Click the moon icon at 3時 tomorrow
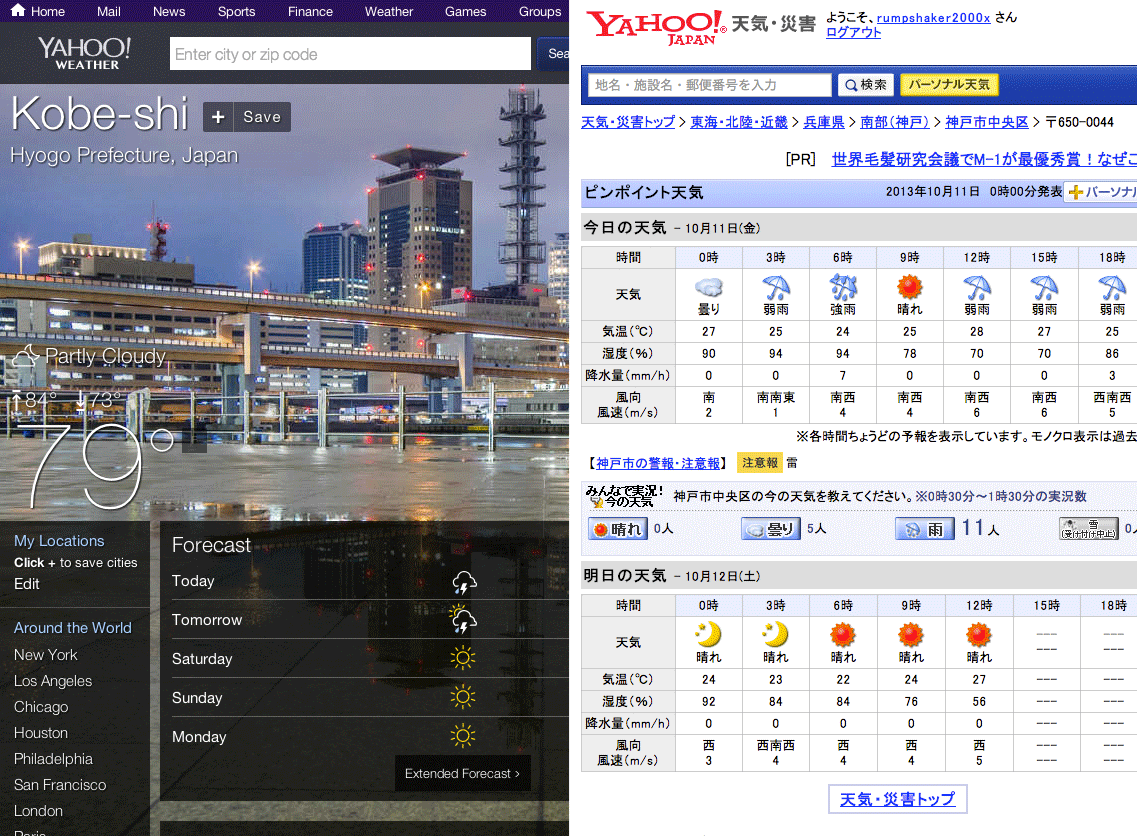Image resolution: width=1137 pixels, height=836 pixels. pos(775,634)
